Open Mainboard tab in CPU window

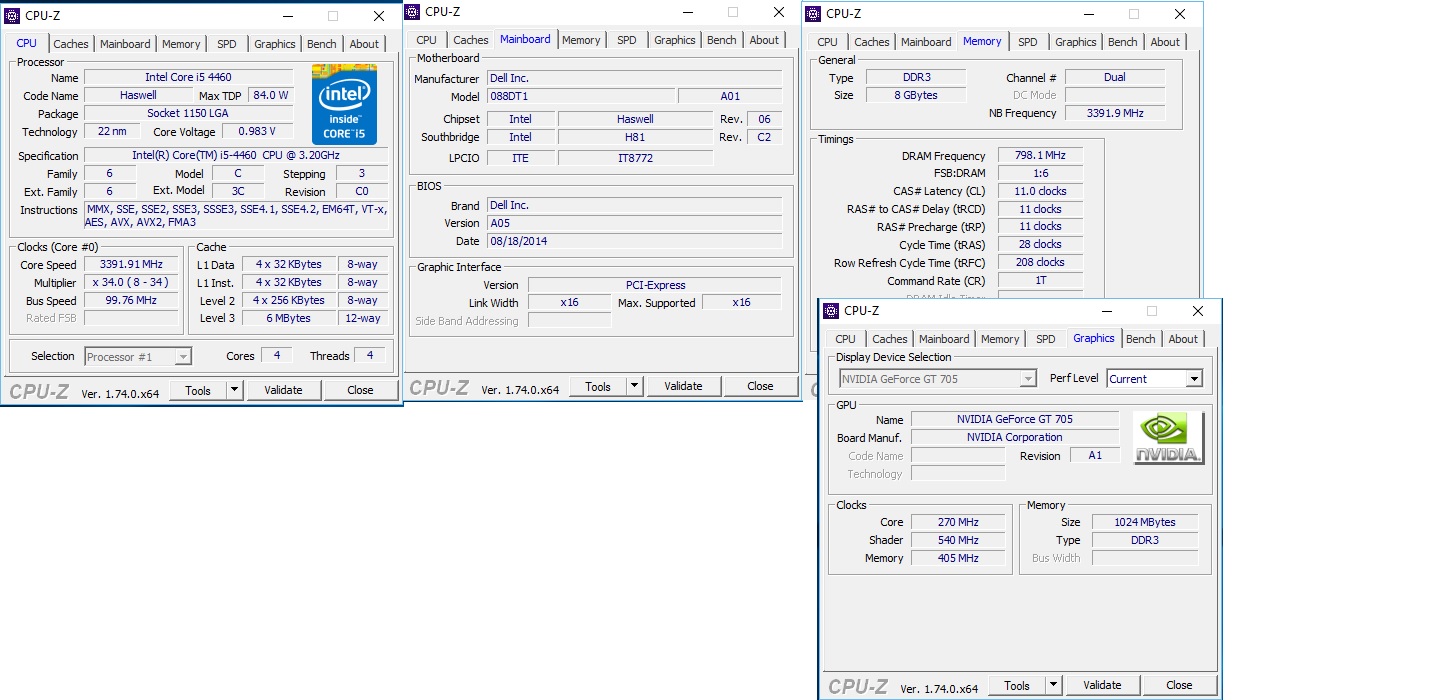pyautogui.click(x=125, y=44)
